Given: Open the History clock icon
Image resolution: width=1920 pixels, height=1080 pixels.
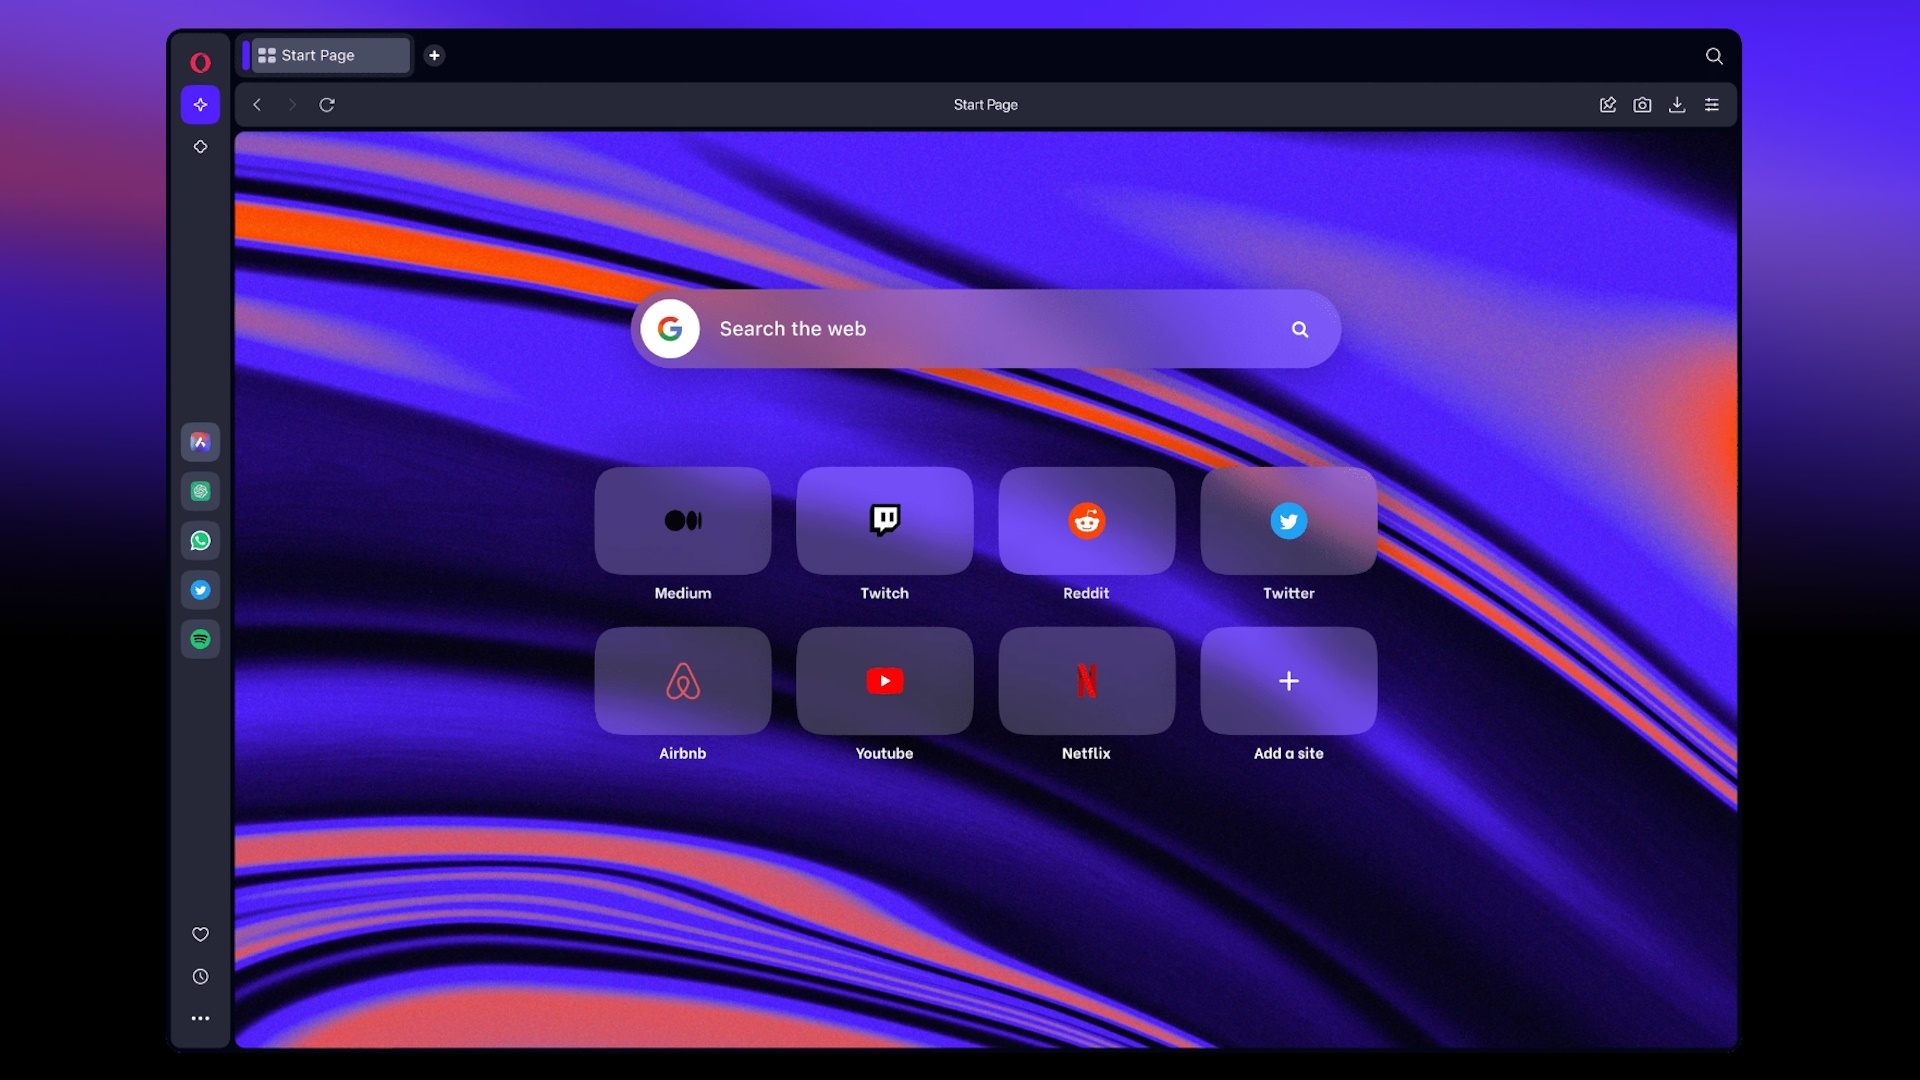Looking at the screenshot, I should [x=200, y=976].
